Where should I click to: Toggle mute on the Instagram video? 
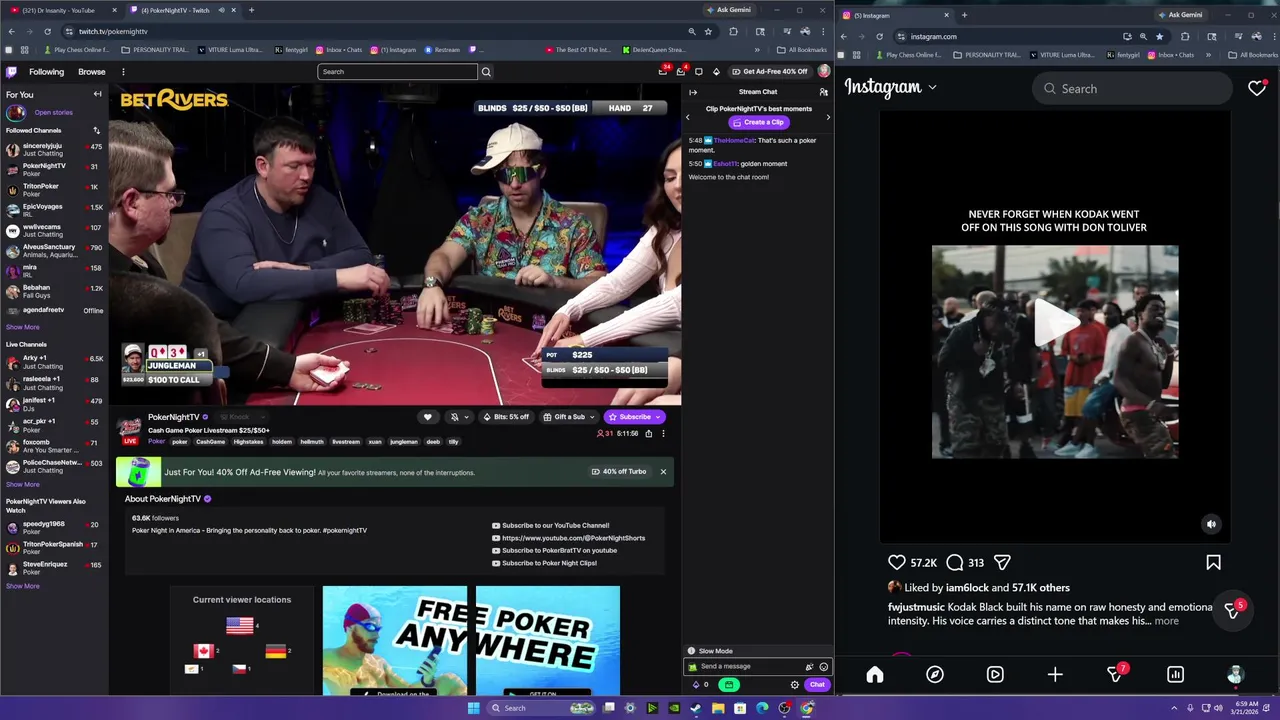point(1211,524)
